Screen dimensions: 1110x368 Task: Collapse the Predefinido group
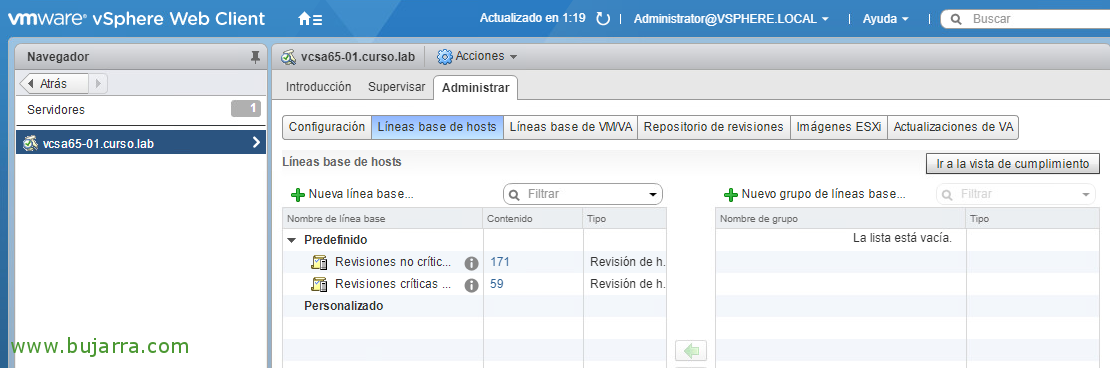[x=292, y=240]
